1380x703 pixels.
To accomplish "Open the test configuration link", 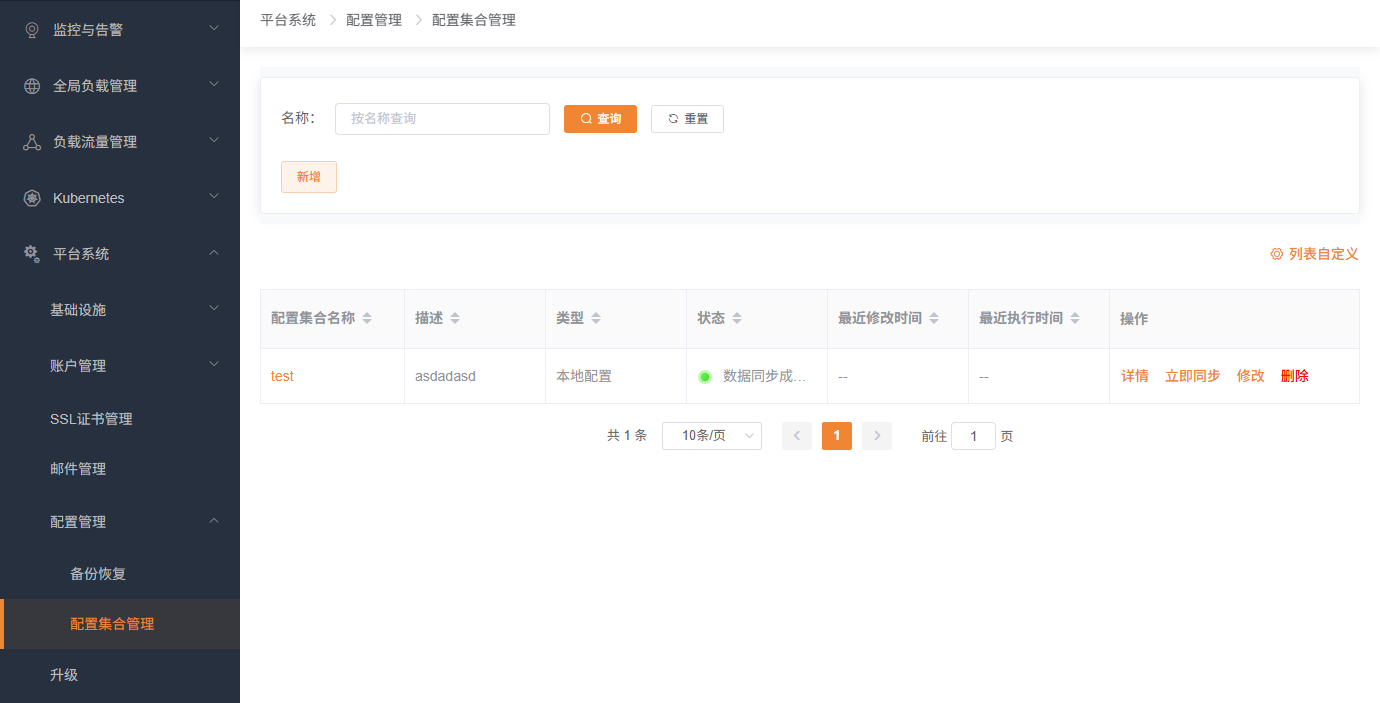I will click(x=282, y=376).
